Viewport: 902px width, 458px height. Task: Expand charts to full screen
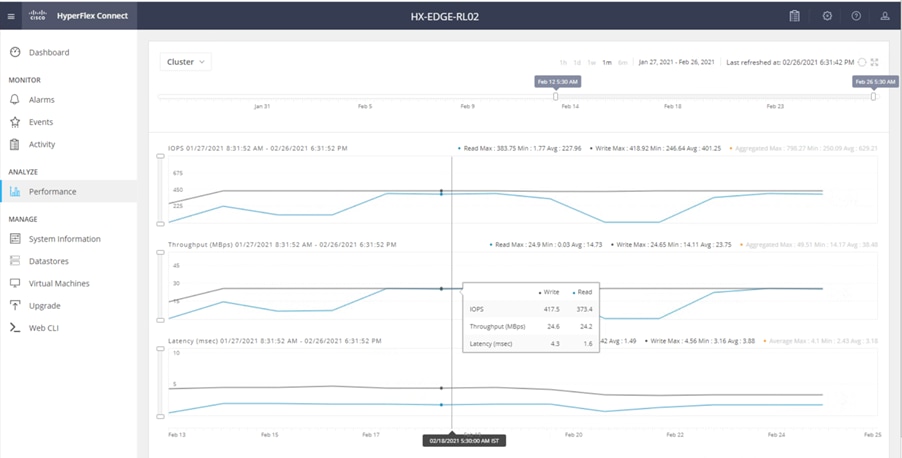tap(875, 62)
